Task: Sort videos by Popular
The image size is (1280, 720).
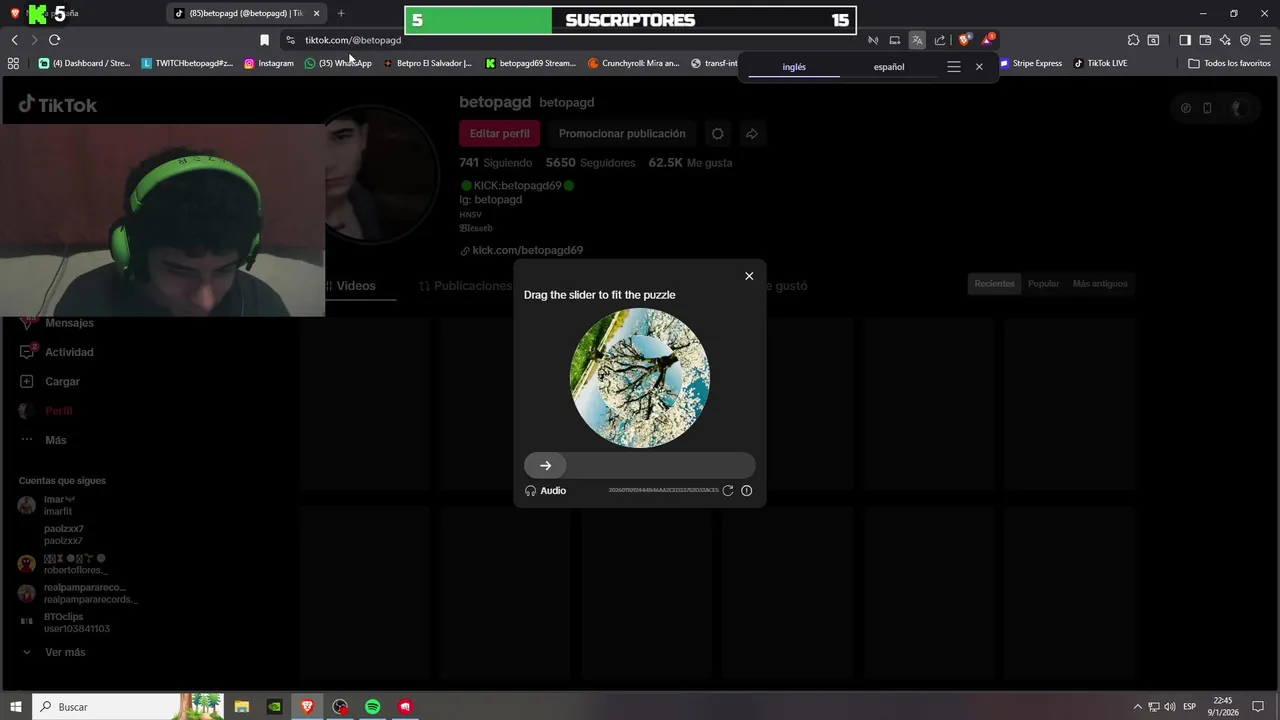Action: click(x=1043, y=284)
